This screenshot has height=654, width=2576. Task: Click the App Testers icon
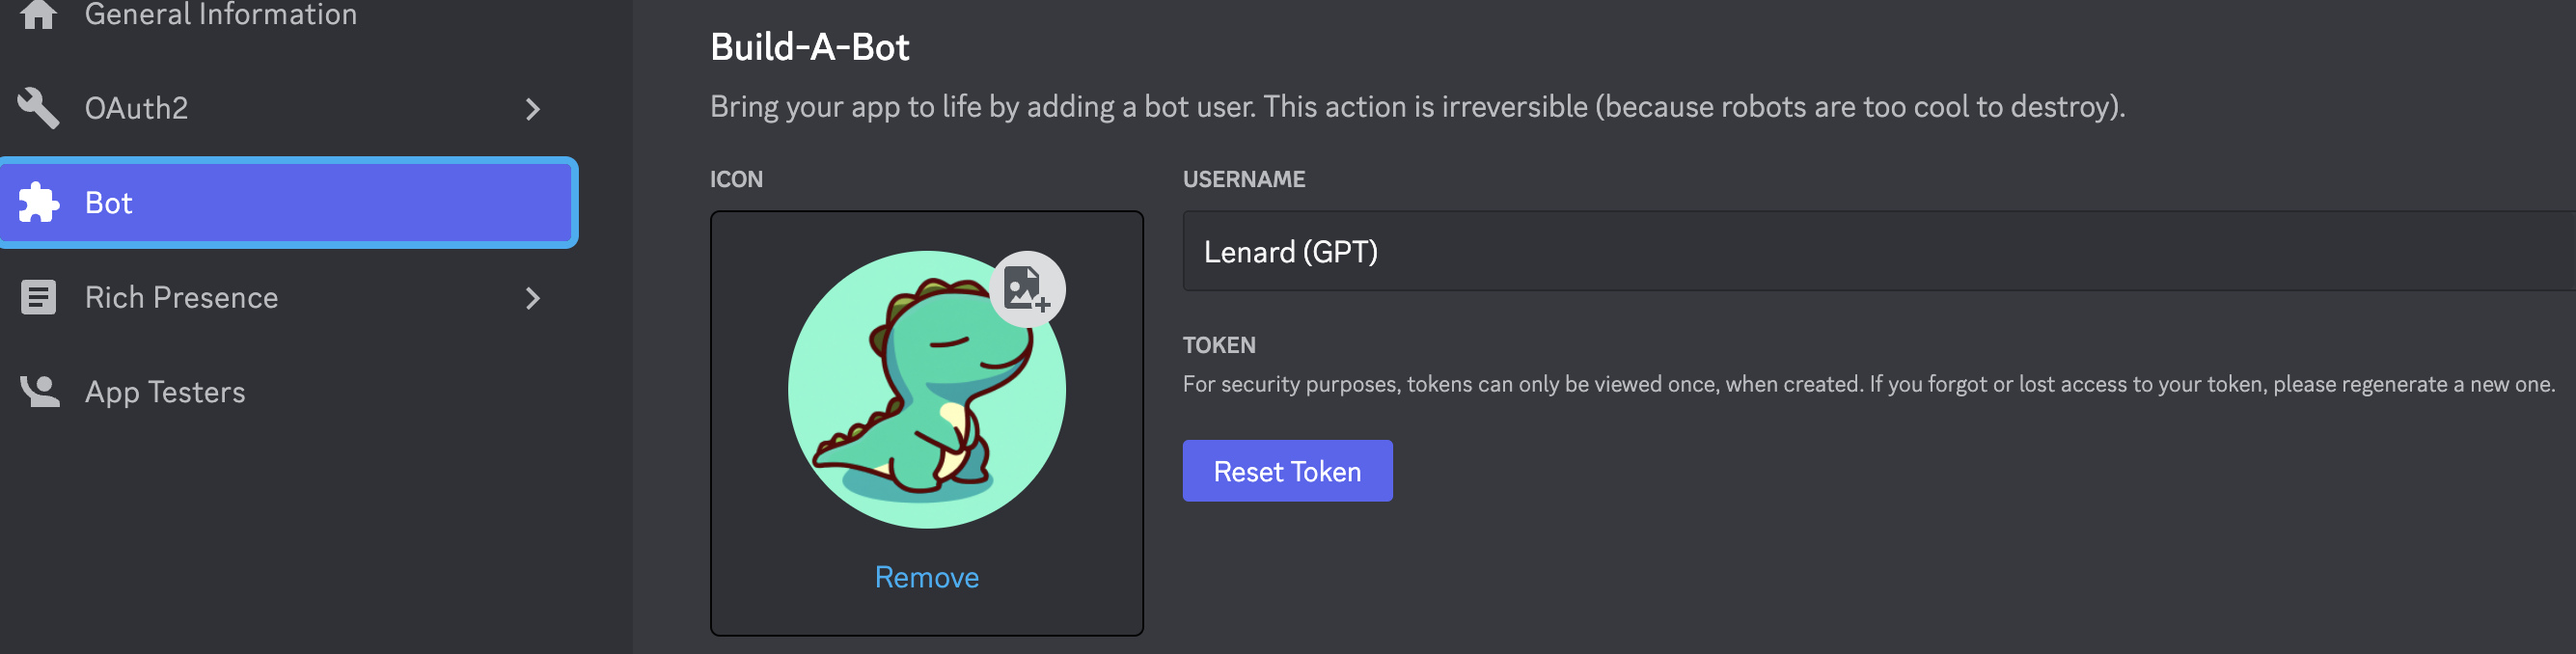[39, 391]
